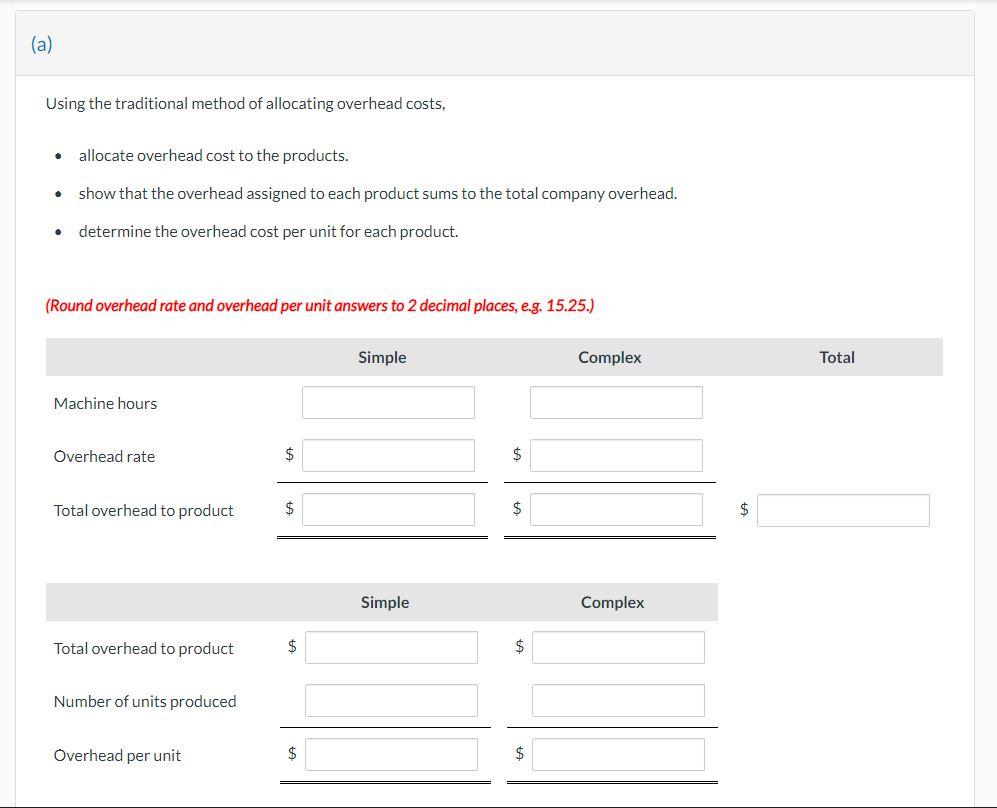
Task: Focus the Simple Overhead per unit field
Action: (391, 754)
